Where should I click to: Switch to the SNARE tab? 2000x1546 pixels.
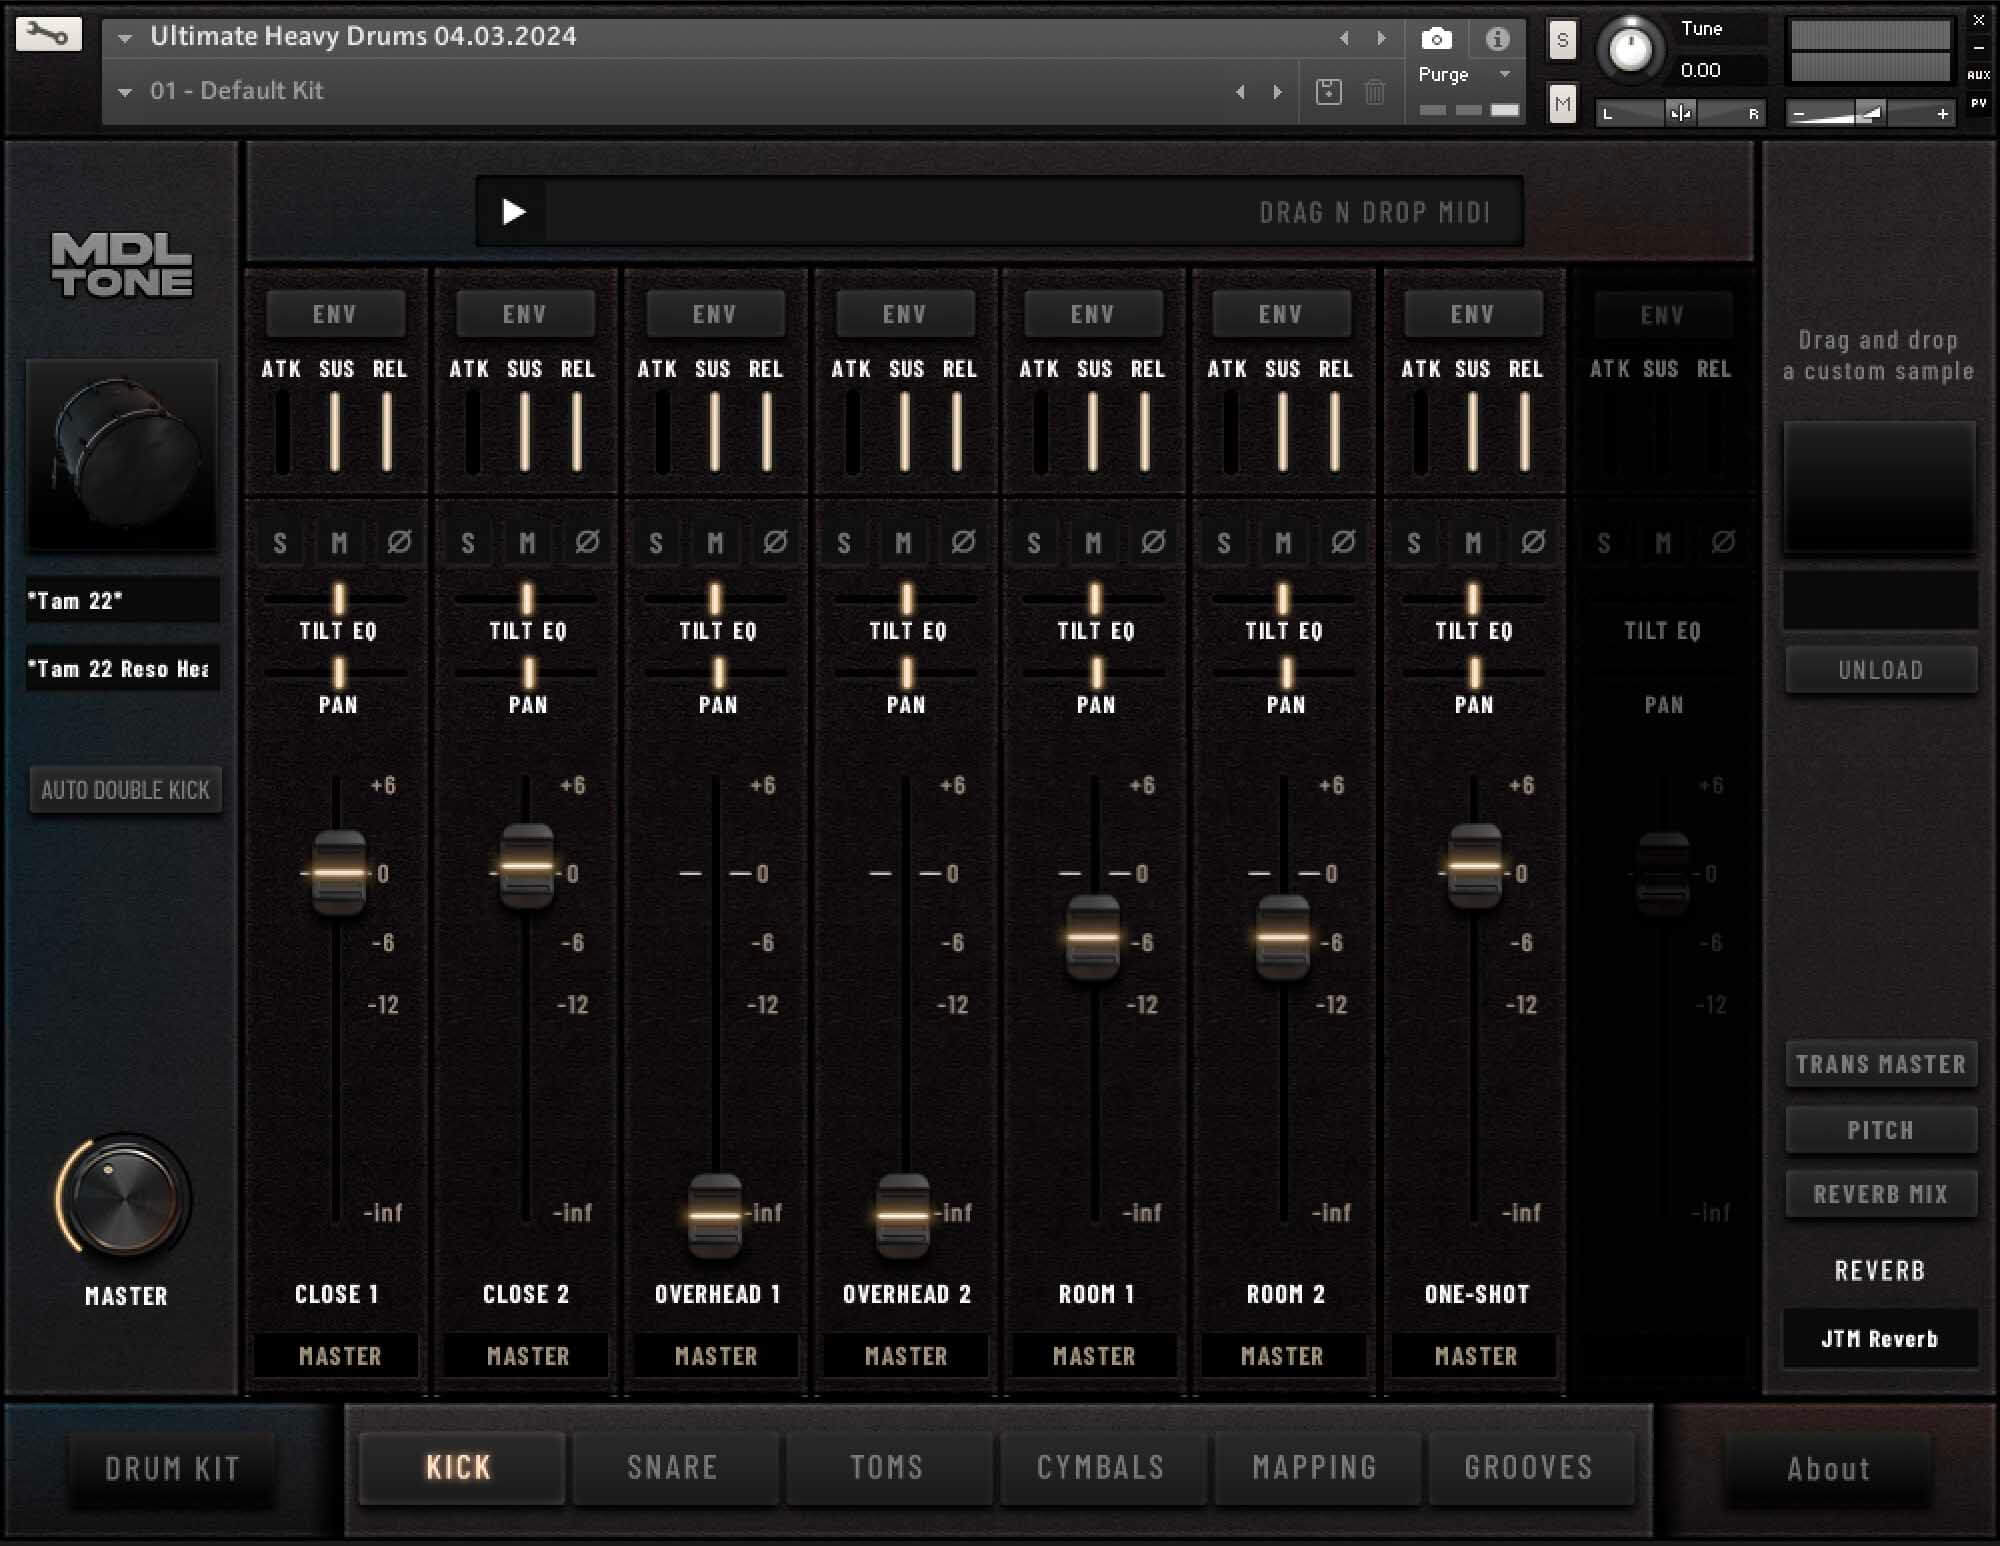pos(672,1467)
